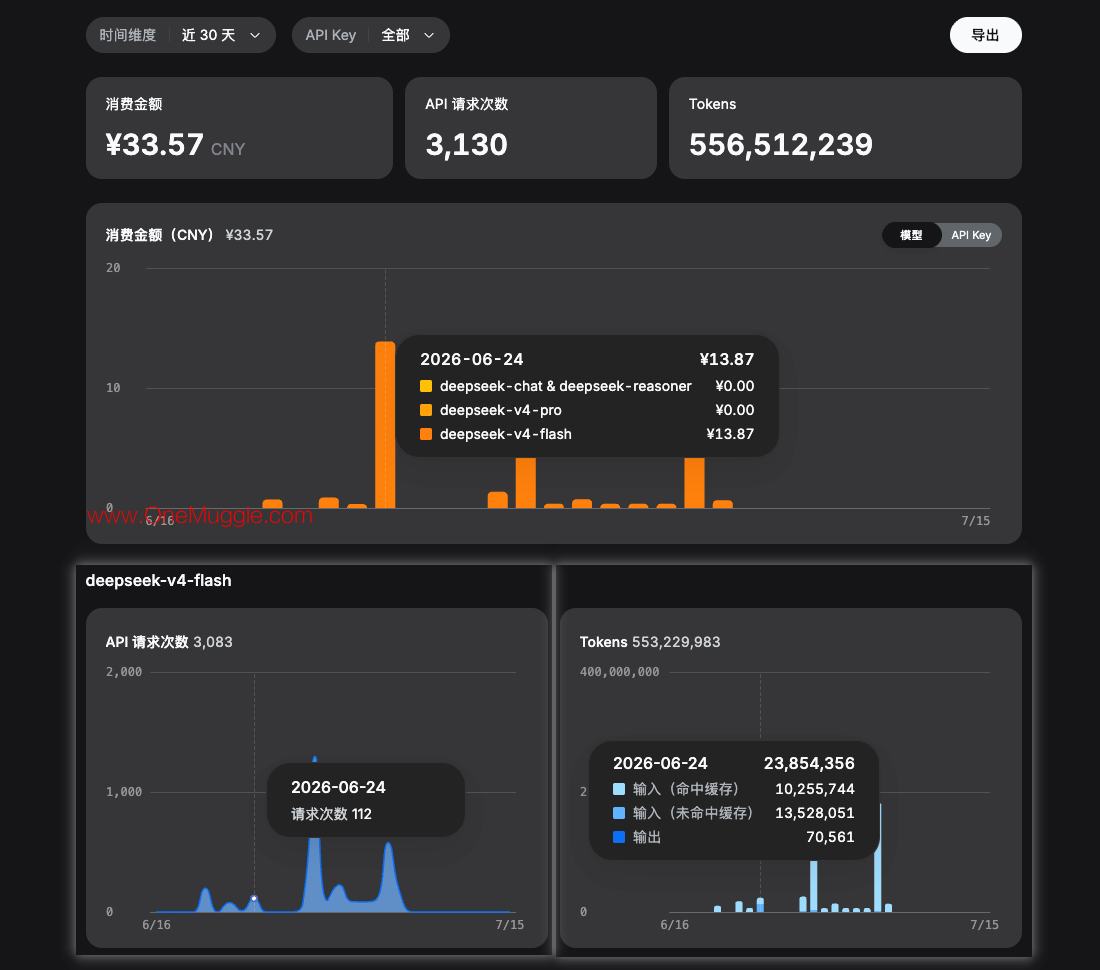Expand the chevron beside 全部
Viewport: 1100px width, 970px height.
coord(429,35)
